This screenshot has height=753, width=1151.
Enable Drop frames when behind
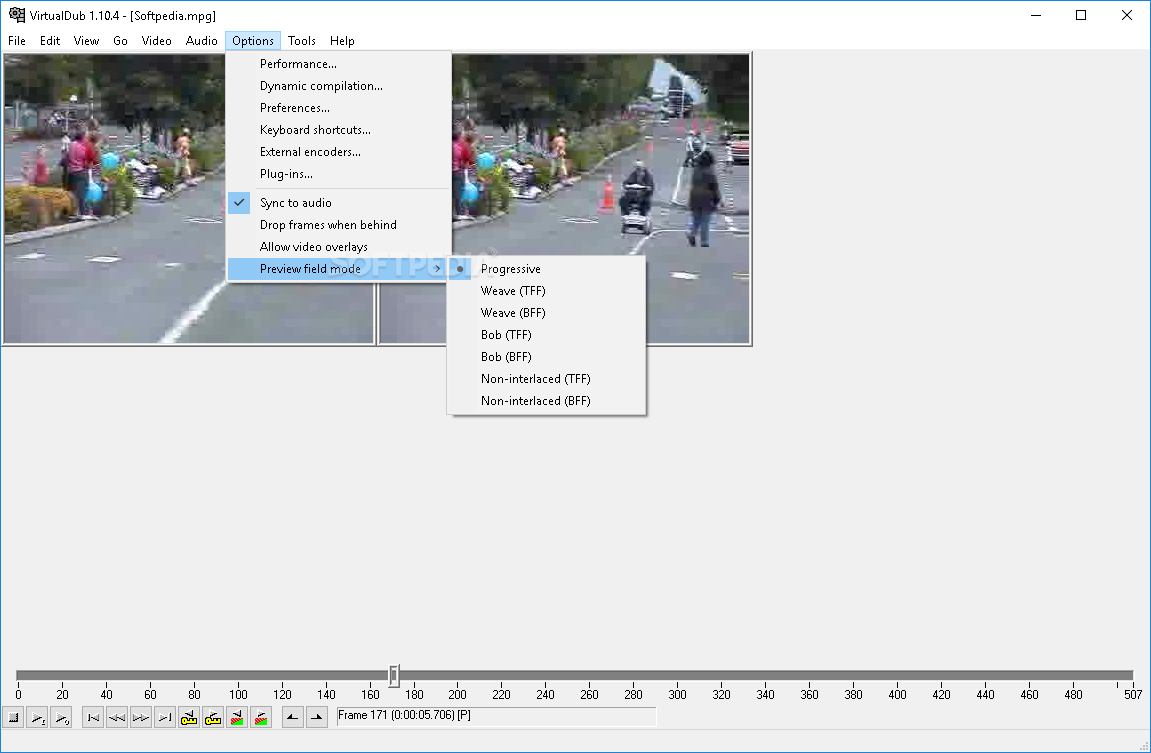click(x=338, y=225)
